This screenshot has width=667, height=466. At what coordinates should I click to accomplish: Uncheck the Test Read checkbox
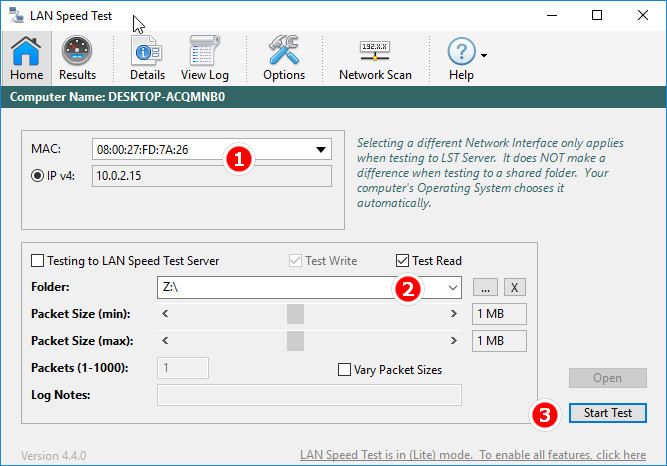402,260
